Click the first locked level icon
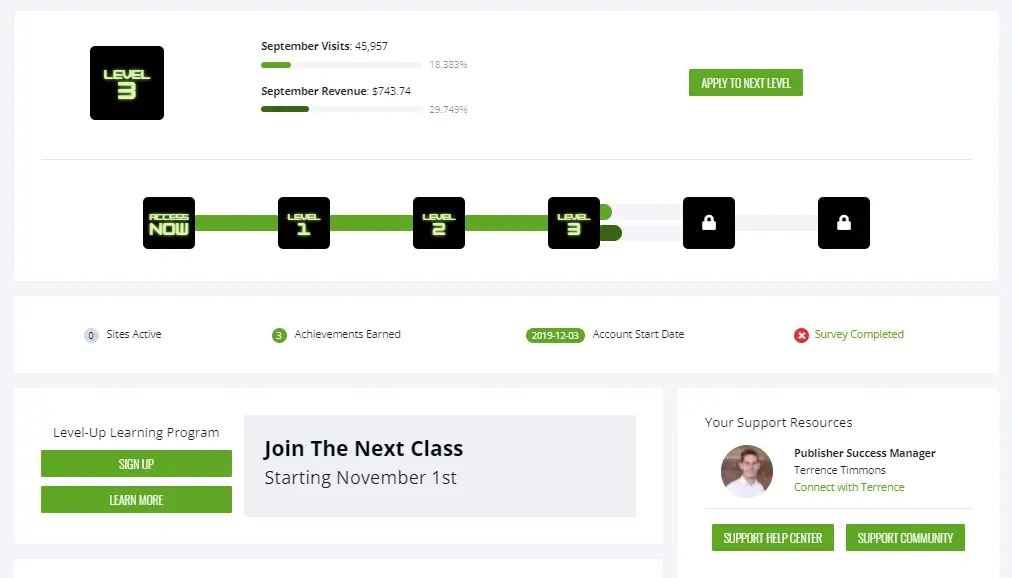This screenshot has height=578, width=1012. pos(709,223)
